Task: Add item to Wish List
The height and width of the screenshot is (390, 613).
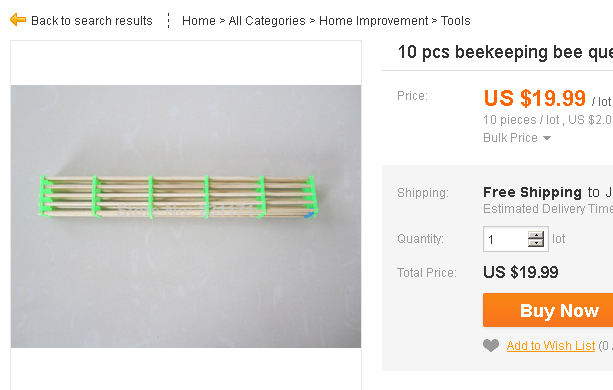Action: 551,345
